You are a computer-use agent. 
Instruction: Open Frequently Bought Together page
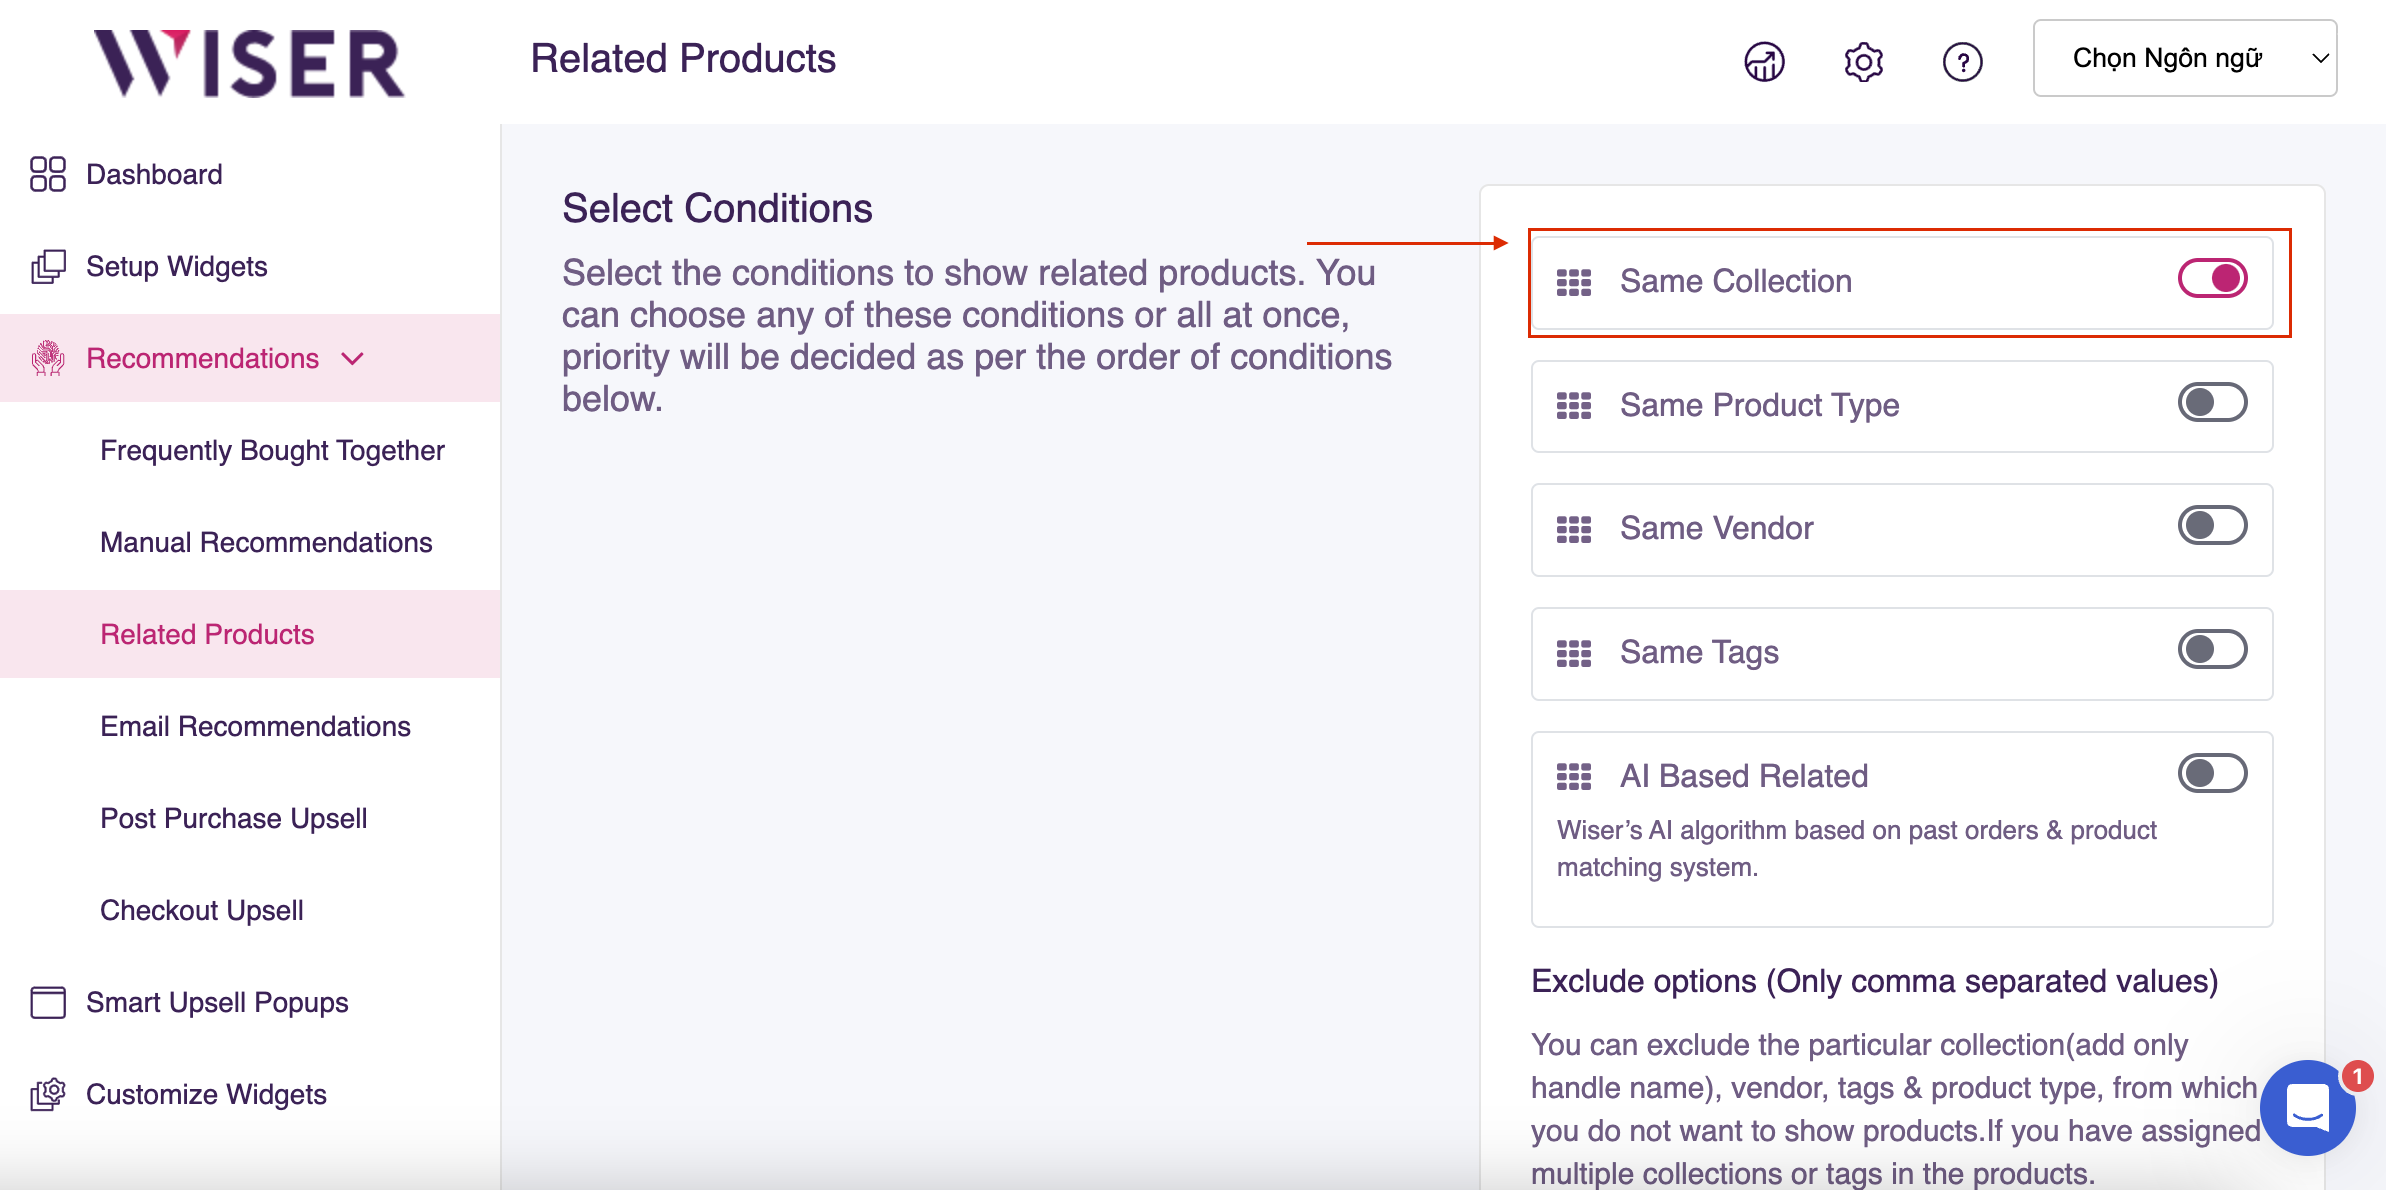[x=272, y=451]
